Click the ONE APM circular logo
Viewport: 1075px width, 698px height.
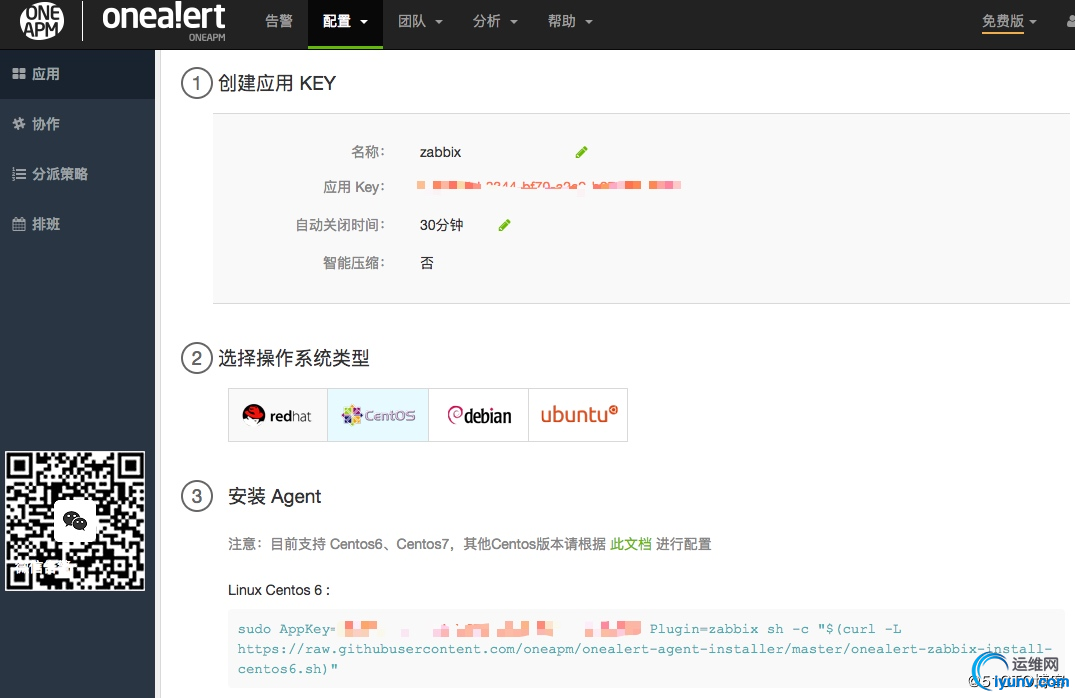pos(40,21)
